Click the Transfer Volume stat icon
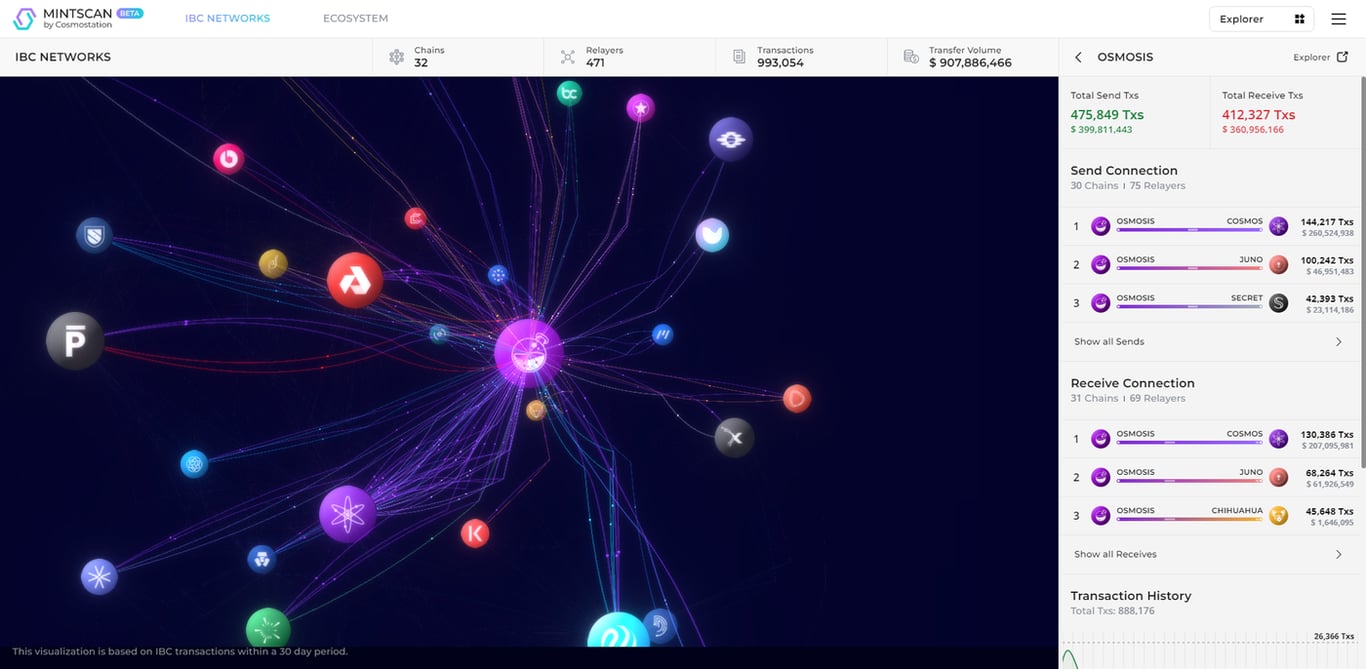This screenshot has height=669, width=1366. click(911, 57)
